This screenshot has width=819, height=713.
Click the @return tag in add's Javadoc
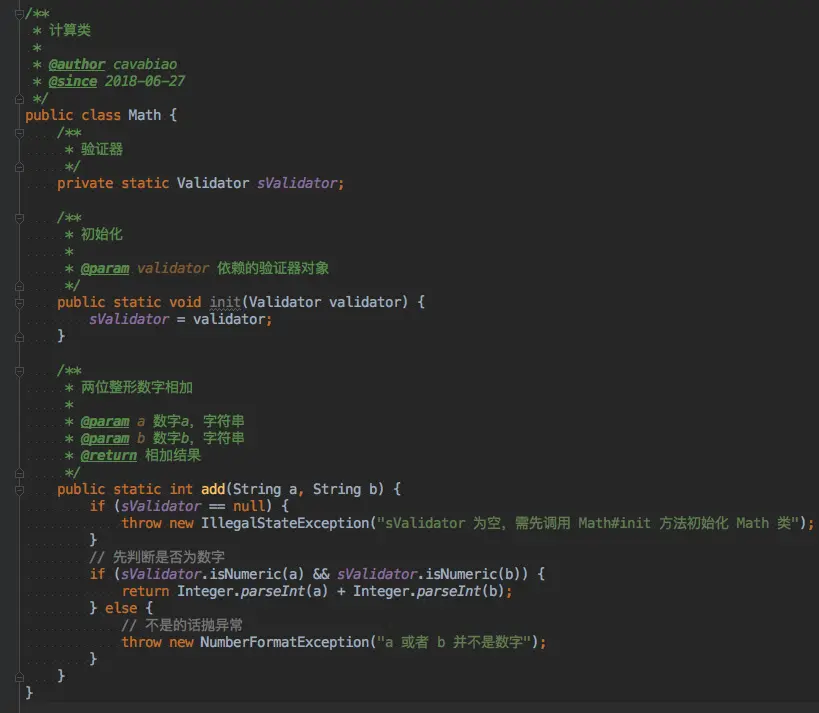(x=108, y=454)
